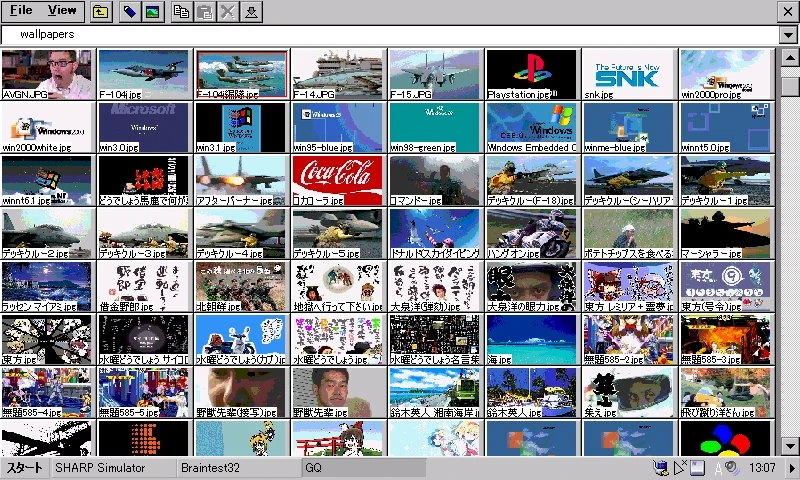The width and height of the screenshot is (800, 480).
Task: Select the デッキクルー(F-18).jpg thumbnail
Action: 533,181
